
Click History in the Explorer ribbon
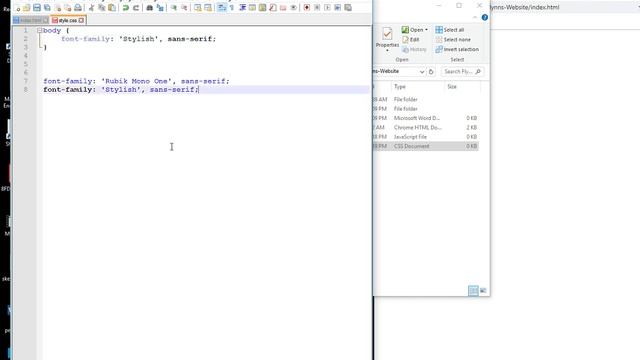tap(414, 49)
